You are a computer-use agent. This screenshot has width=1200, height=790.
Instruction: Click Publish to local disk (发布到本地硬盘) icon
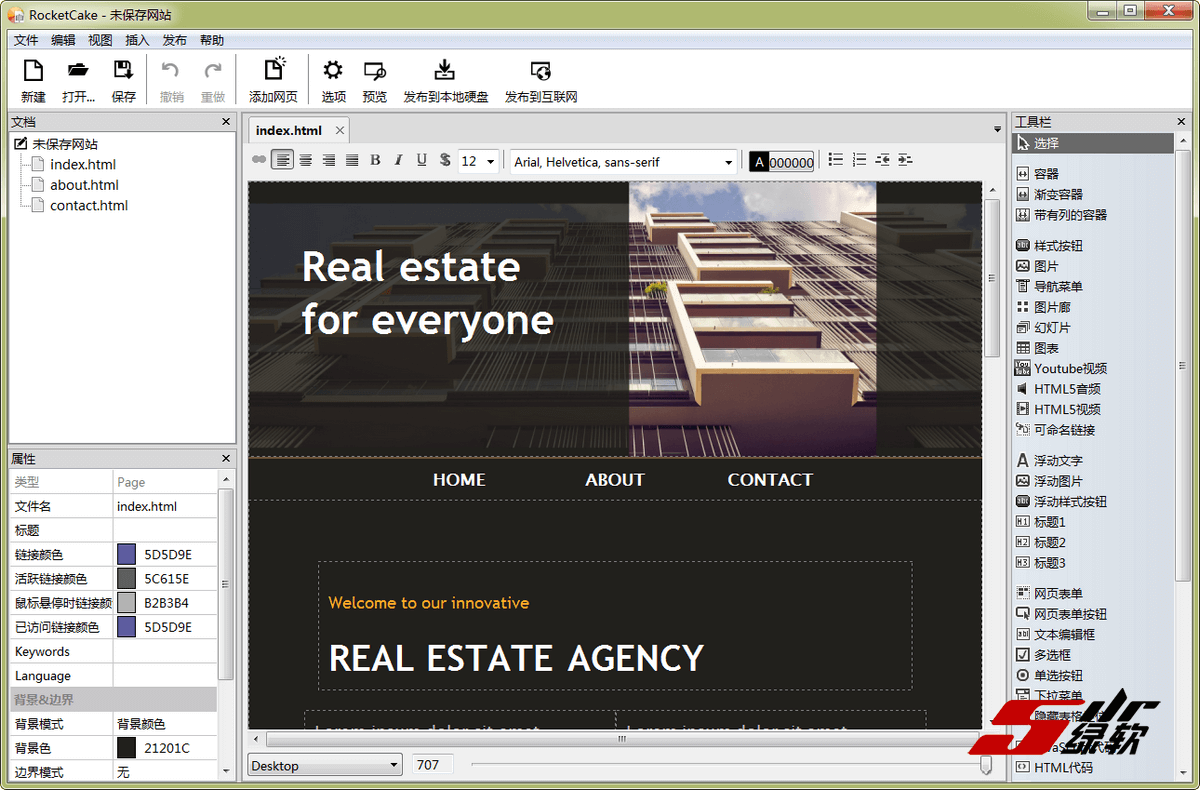click(445, 72)
